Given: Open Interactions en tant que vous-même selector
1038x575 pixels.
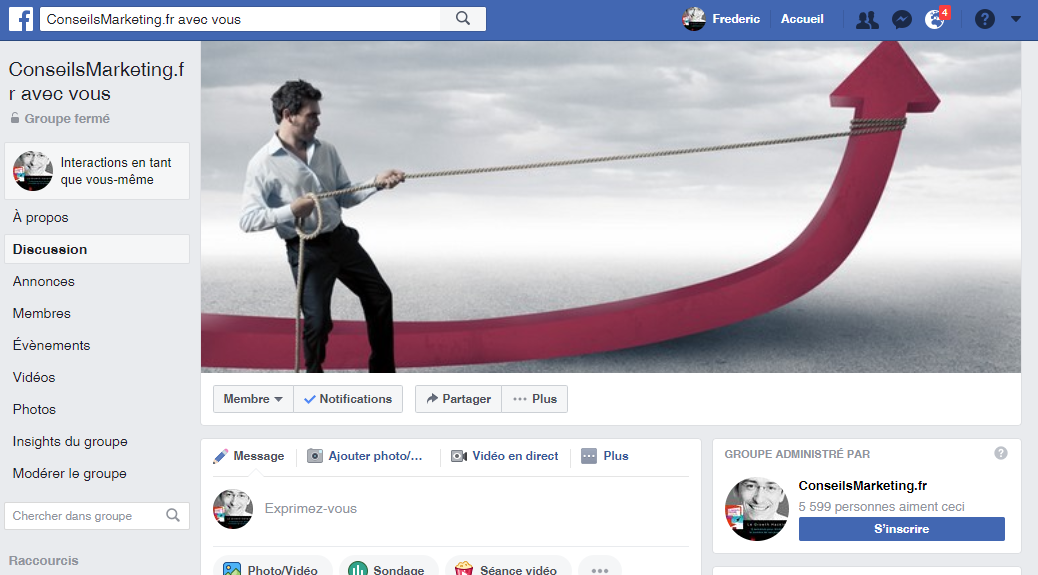Looking at the screenshot, I should pos(97,171).
